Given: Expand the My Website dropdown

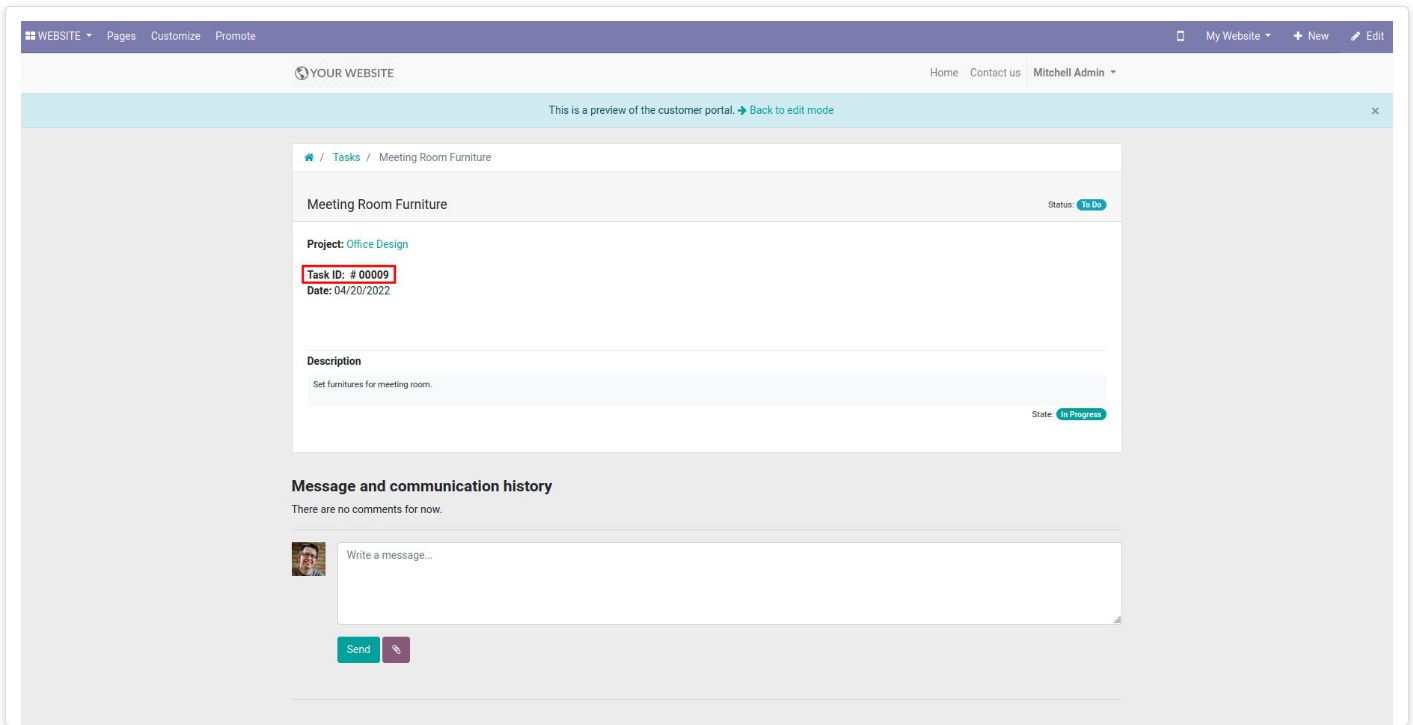Looking at the screenshot, I should [x=1238, y=36].
